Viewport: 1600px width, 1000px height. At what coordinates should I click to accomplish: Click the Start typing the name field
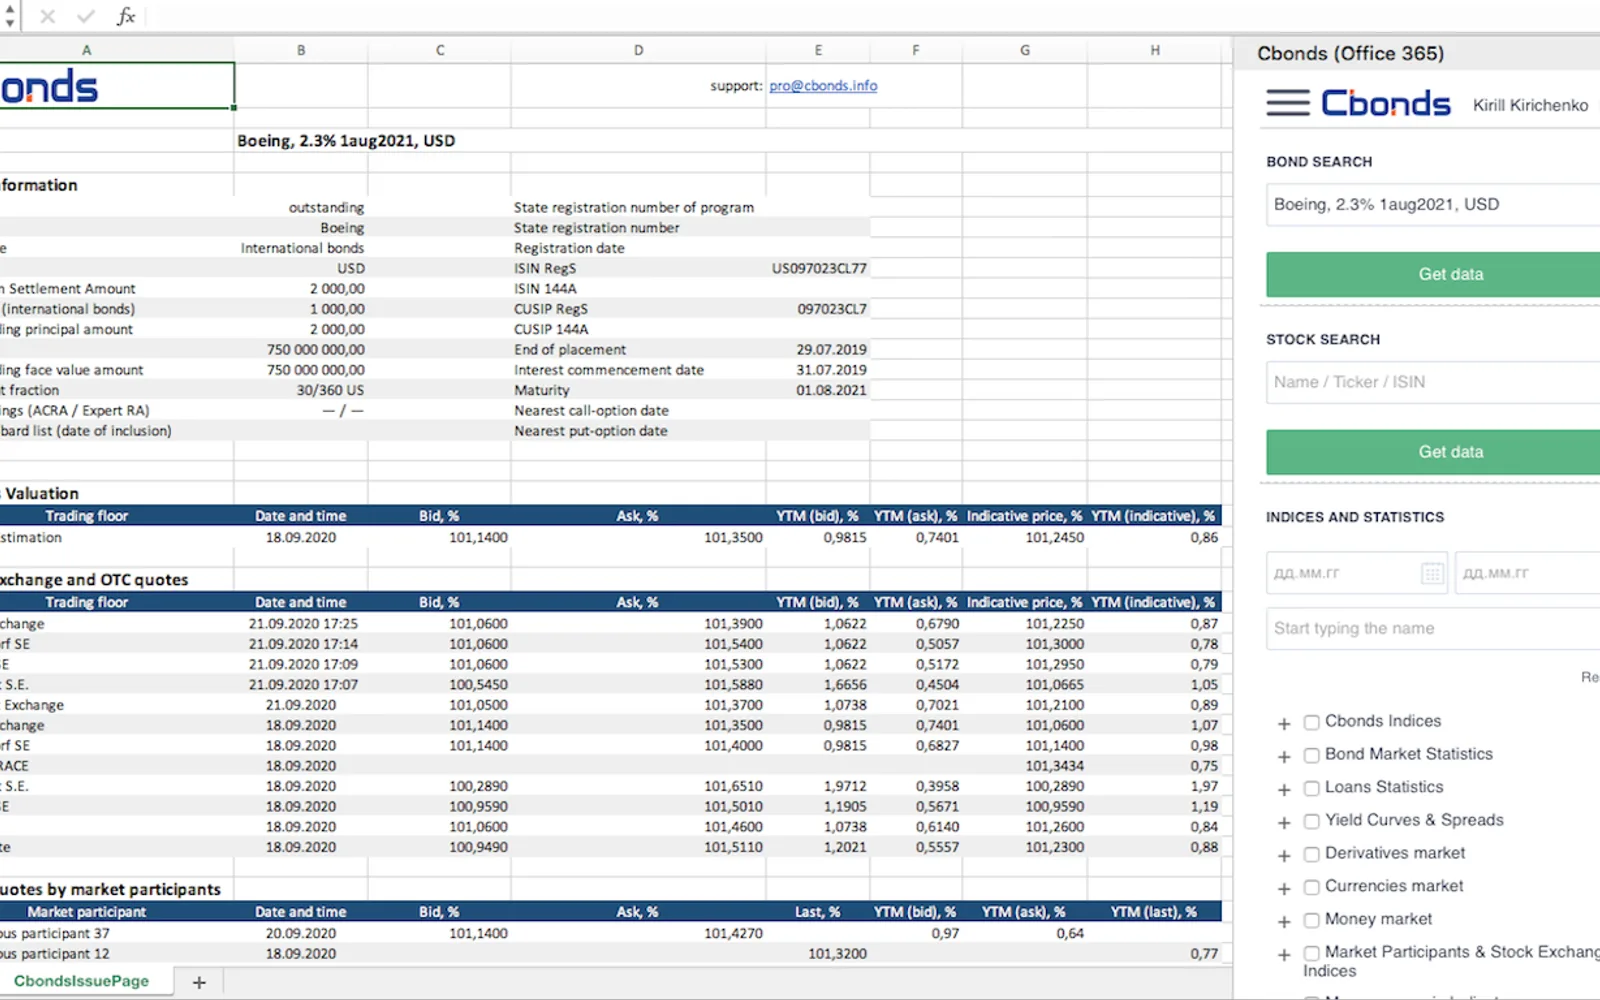click(1433, 628)
